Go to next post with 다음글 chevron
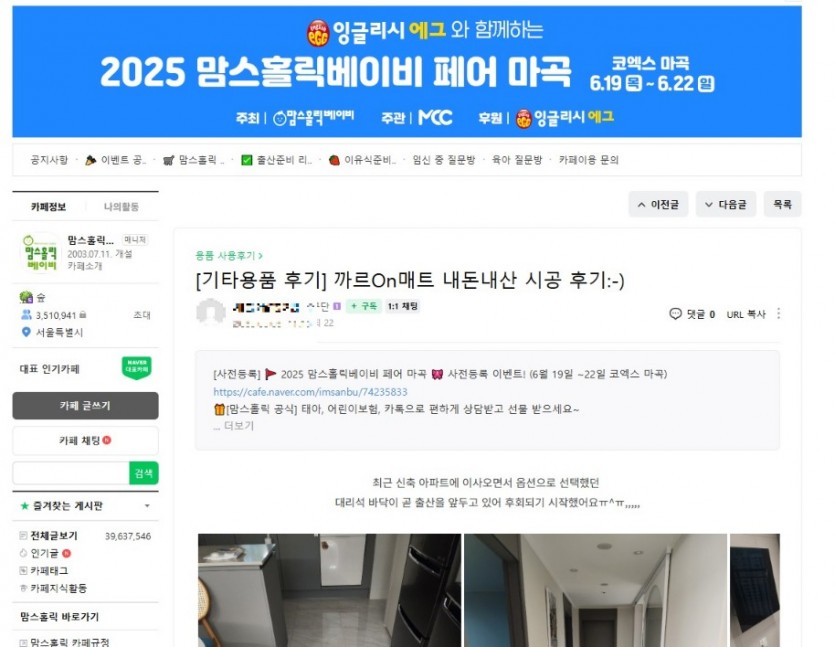Image resolution: width=835 pixels, height=647 pixels. tap(726, 204)
